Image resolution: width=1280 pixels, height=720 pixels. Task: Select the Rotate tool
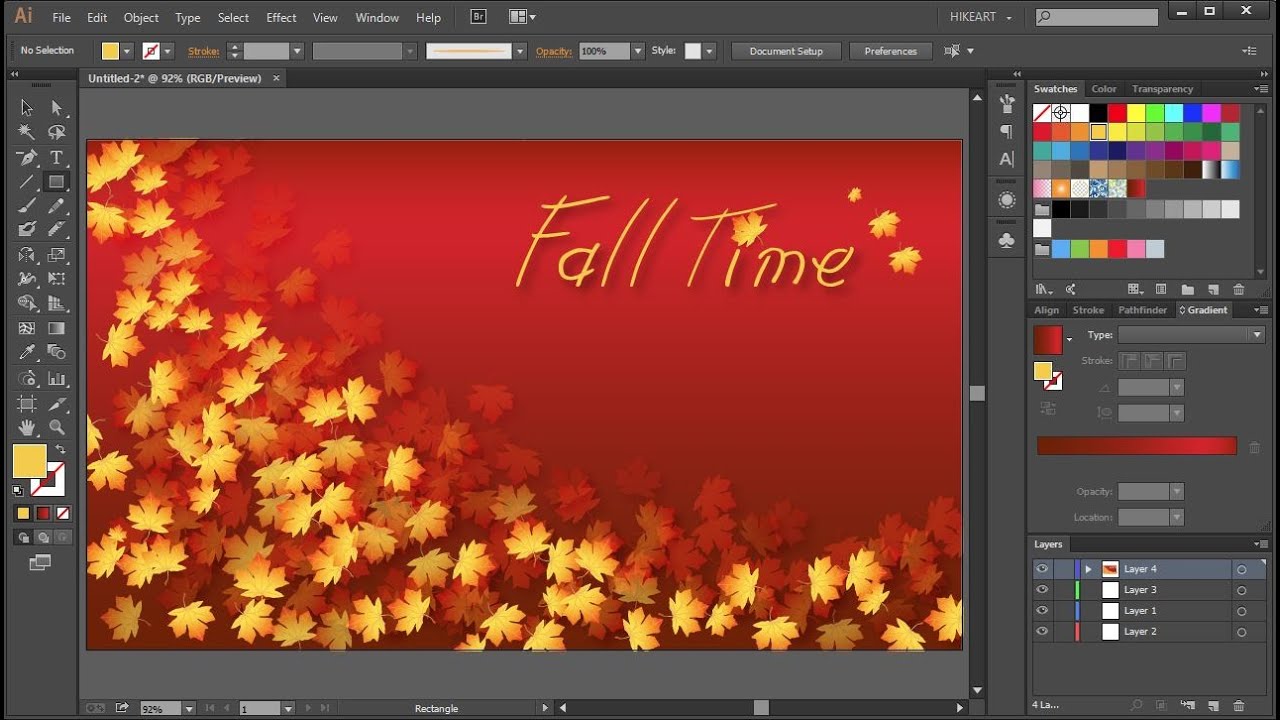pyautogui.click(x=27, y=255)
